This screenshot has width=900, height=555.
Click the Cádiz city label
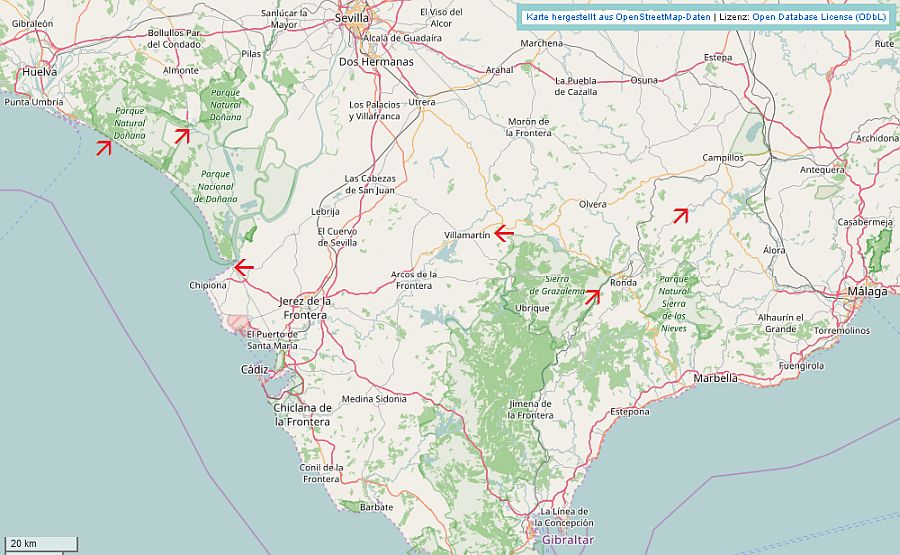[254, 370]
